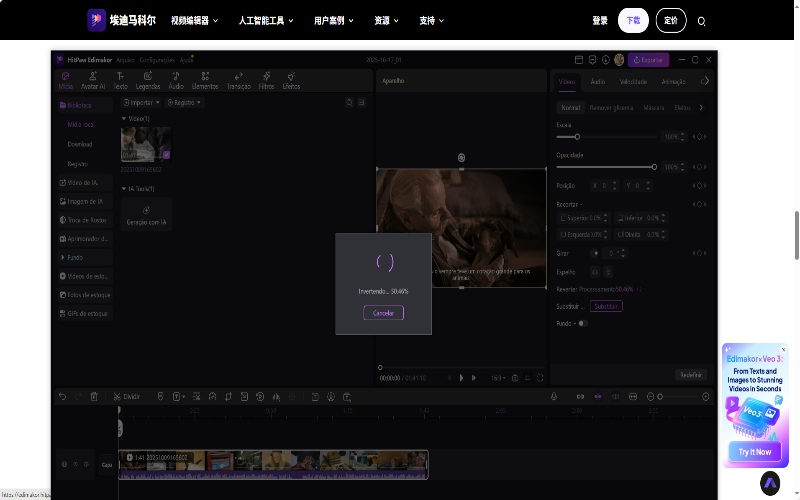800x500 pixels.
Task: Click the delete trash icon in timeline toolbar
Action: 94,397
